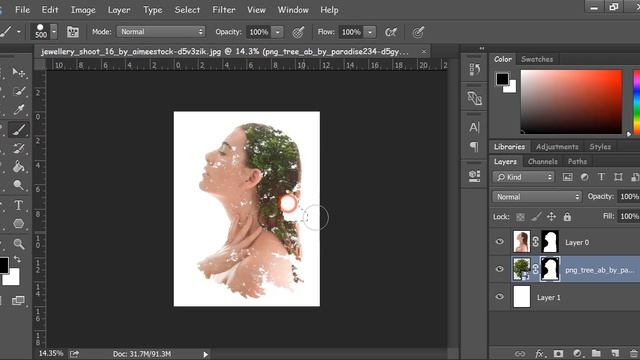Image resolution: width=640 pixels, height=360 pixels.
Task: Open the Filter menu
Action: click(x=224, y=10)
